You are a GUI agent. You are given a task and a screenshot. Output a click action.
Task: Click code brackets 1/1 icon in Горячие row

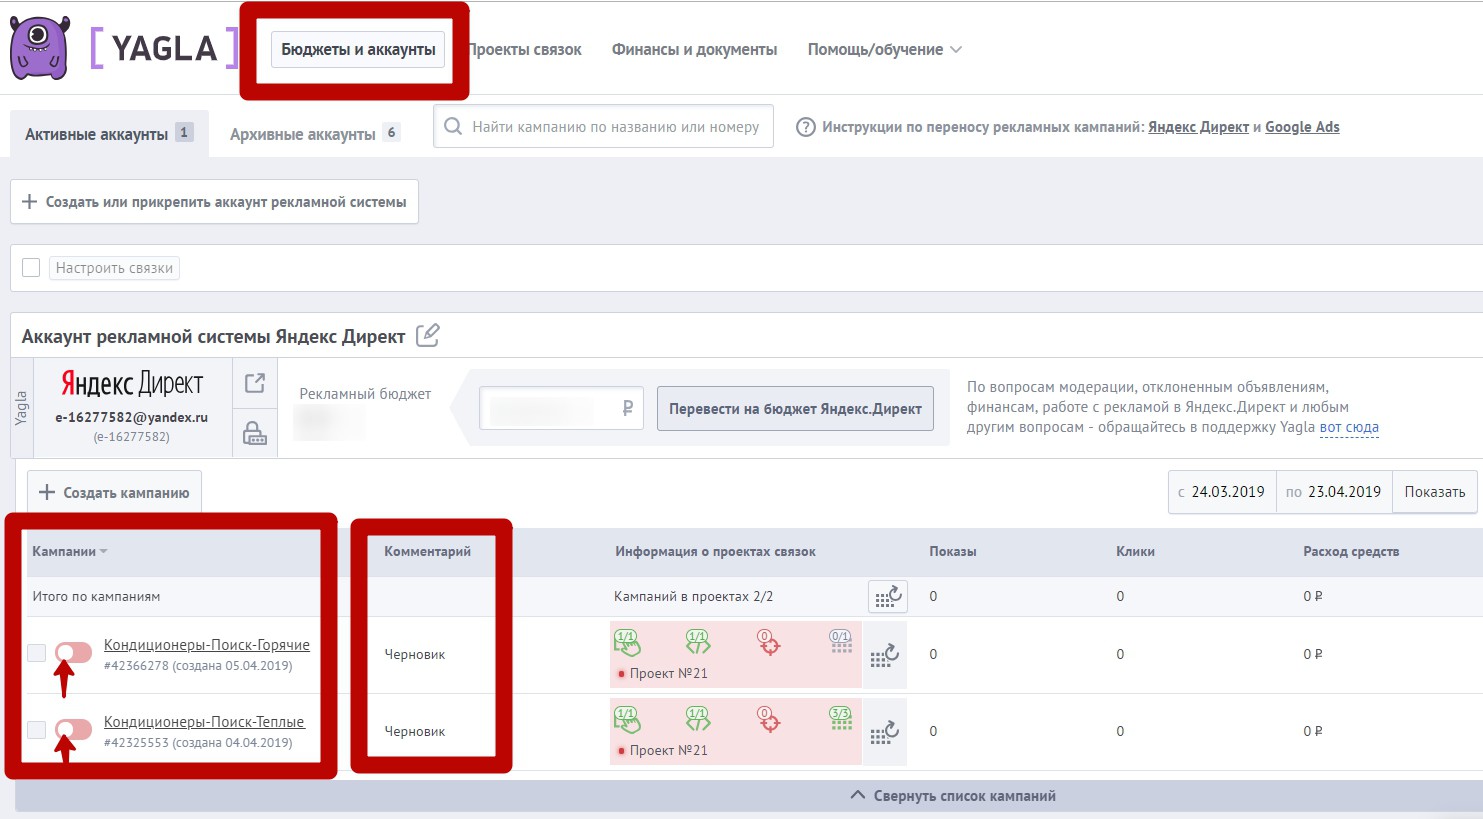click(698, 642)
